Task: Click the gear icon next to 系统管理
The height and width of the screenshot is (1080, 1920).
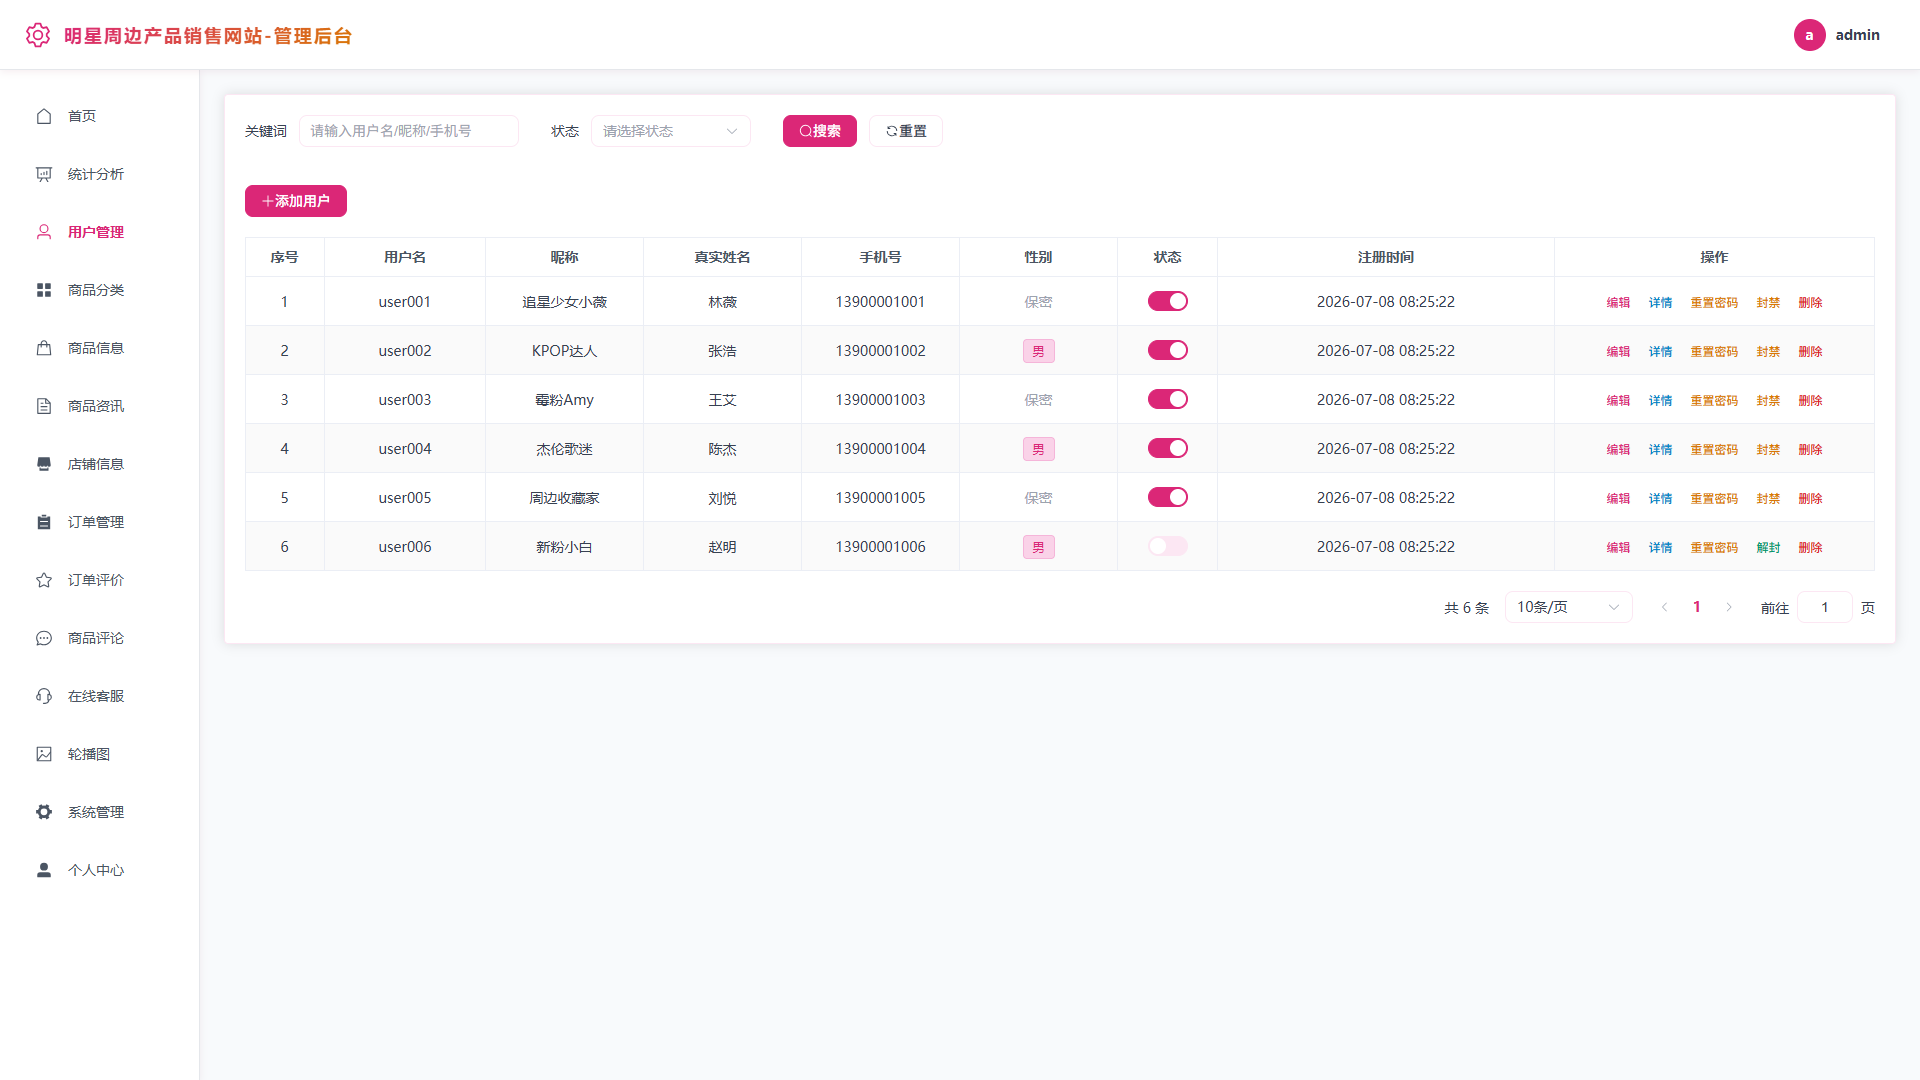Action: (x=44, y=812)
